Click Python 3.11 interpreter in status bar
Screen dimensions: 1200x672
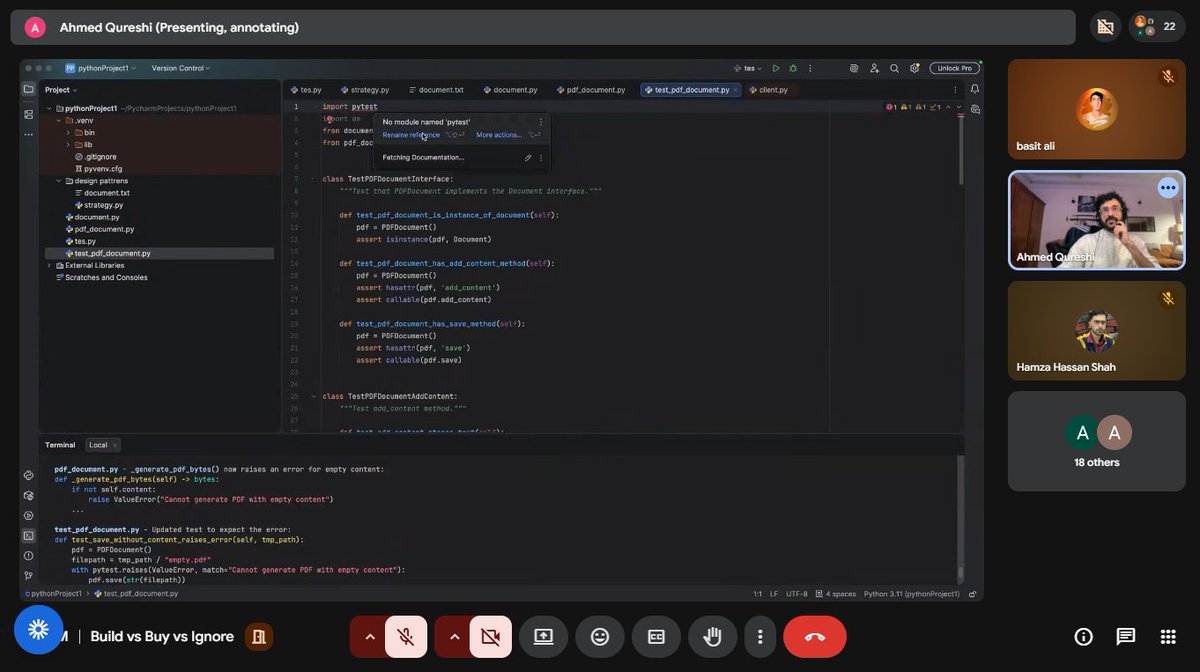pos(912,593)
